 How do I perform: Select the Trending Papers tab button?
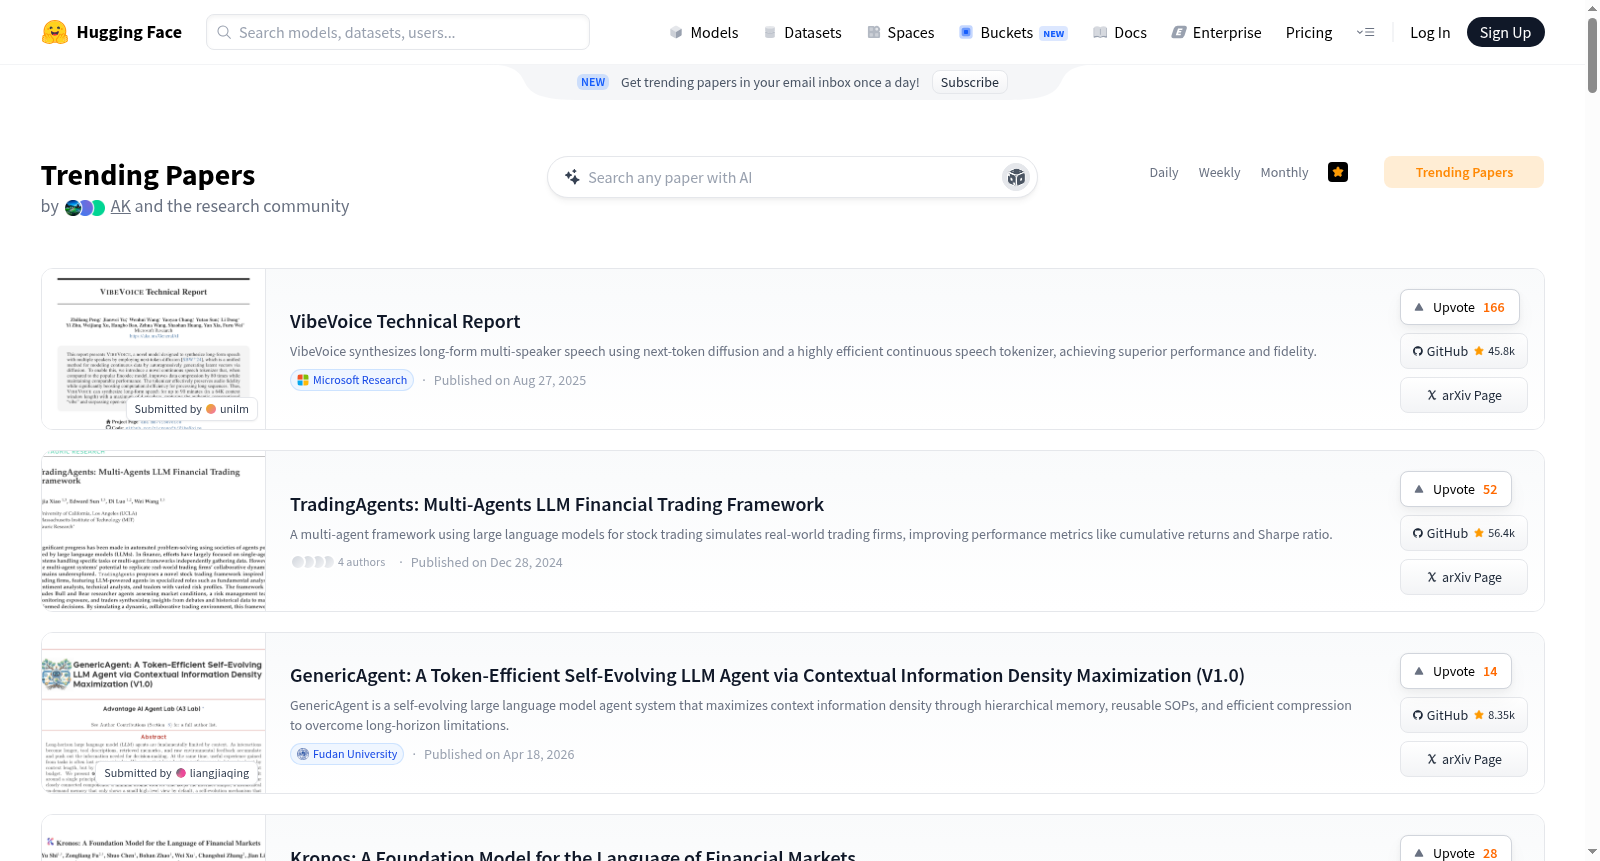[x=1464, y=172]
